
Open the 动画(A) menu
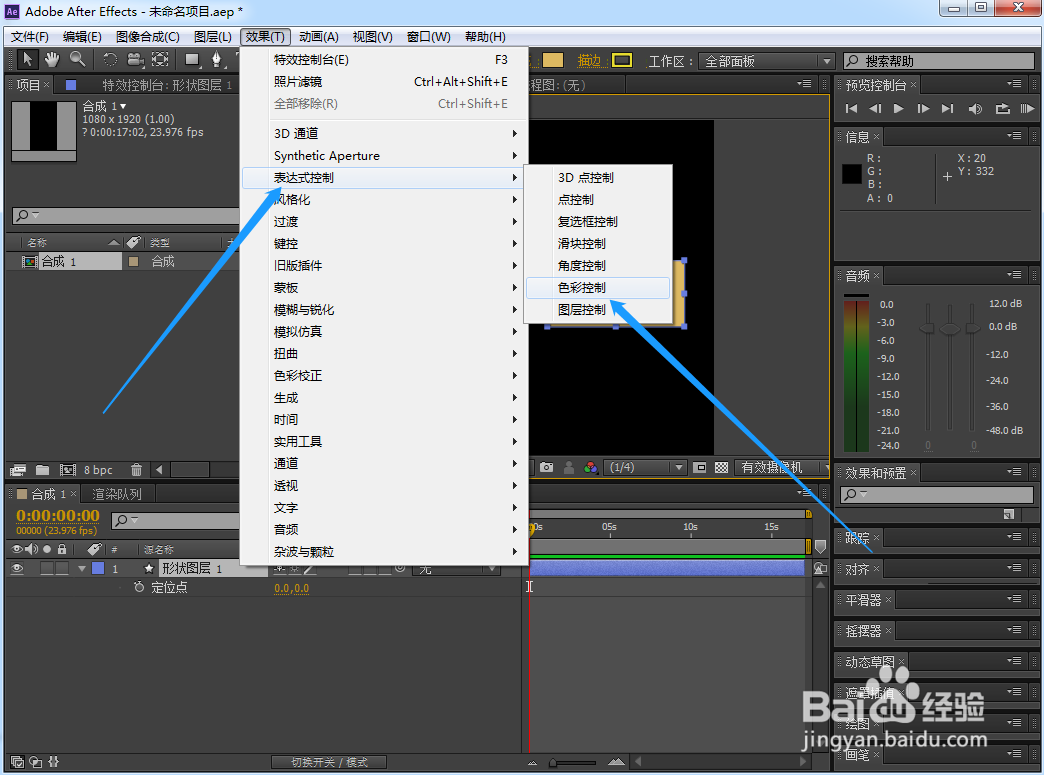click(x=319, y=37)
